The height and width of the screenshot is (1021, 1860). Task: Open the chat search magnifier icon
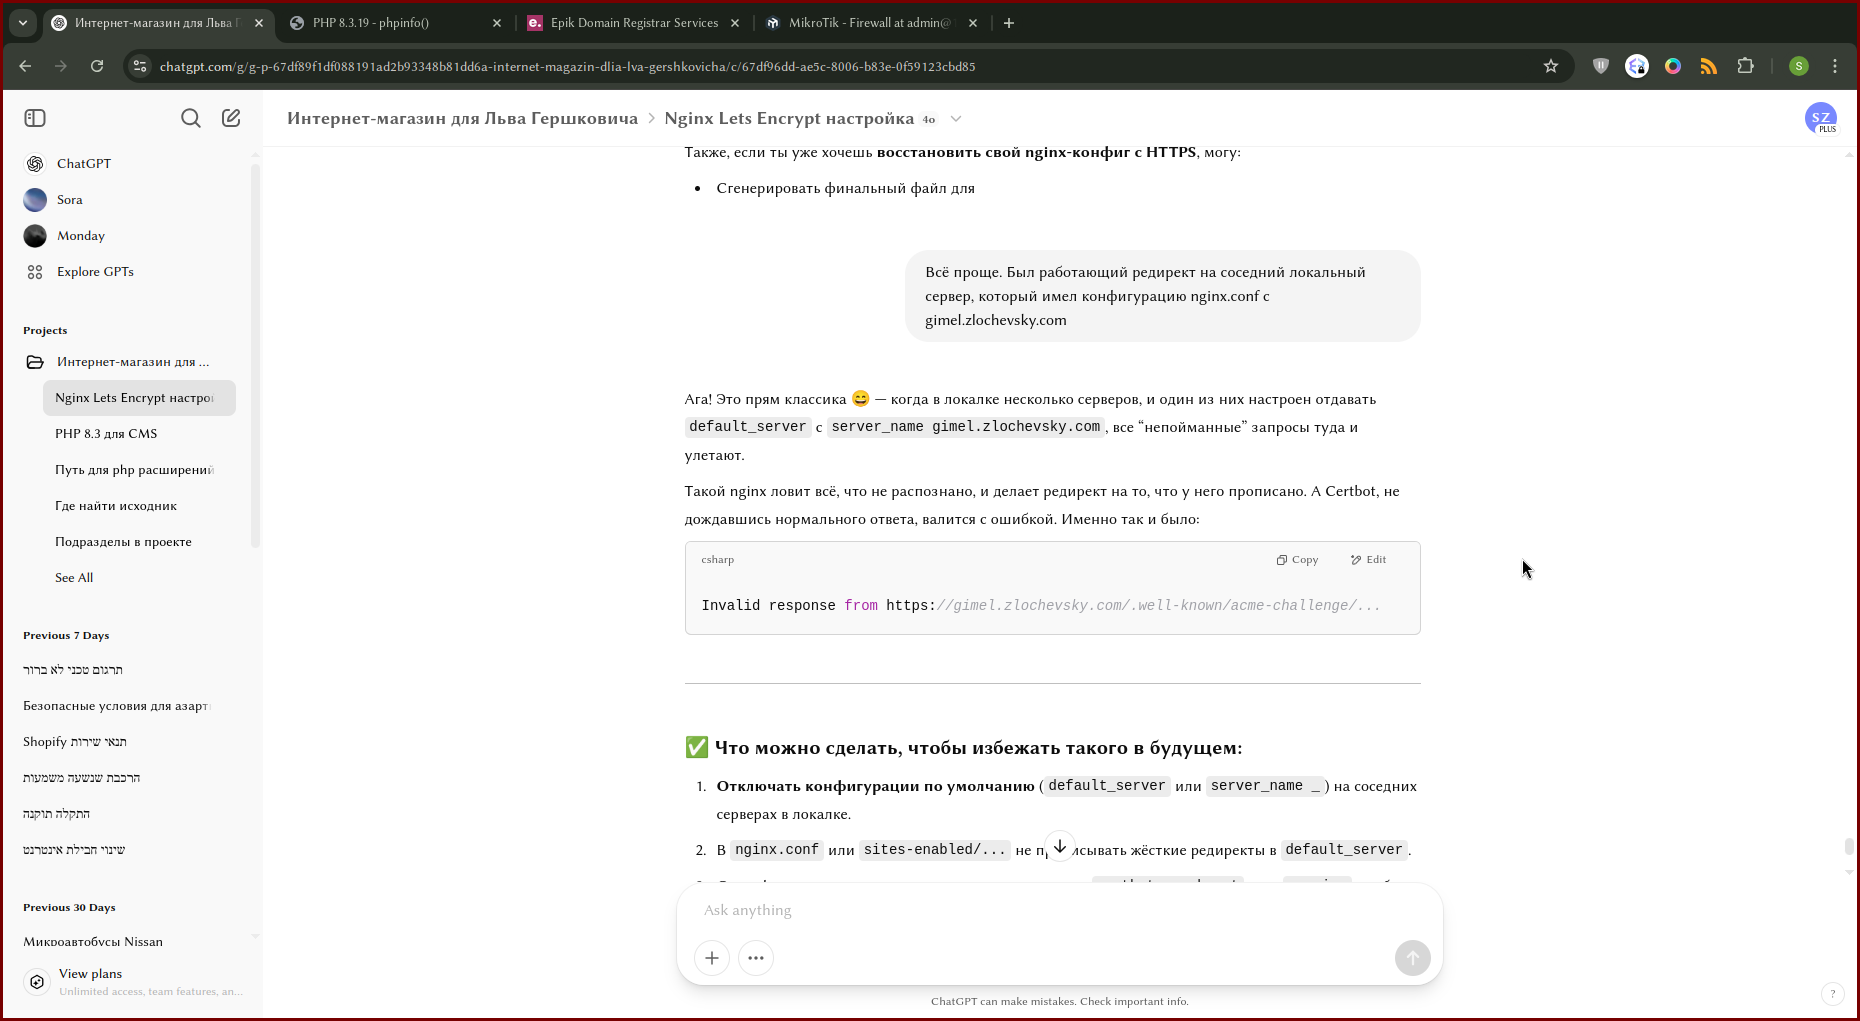click(191, 118)
